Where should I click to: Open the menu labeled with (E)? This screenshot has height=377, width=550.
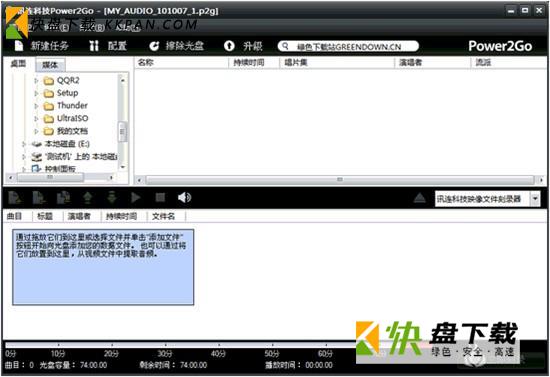coord(56,27)
